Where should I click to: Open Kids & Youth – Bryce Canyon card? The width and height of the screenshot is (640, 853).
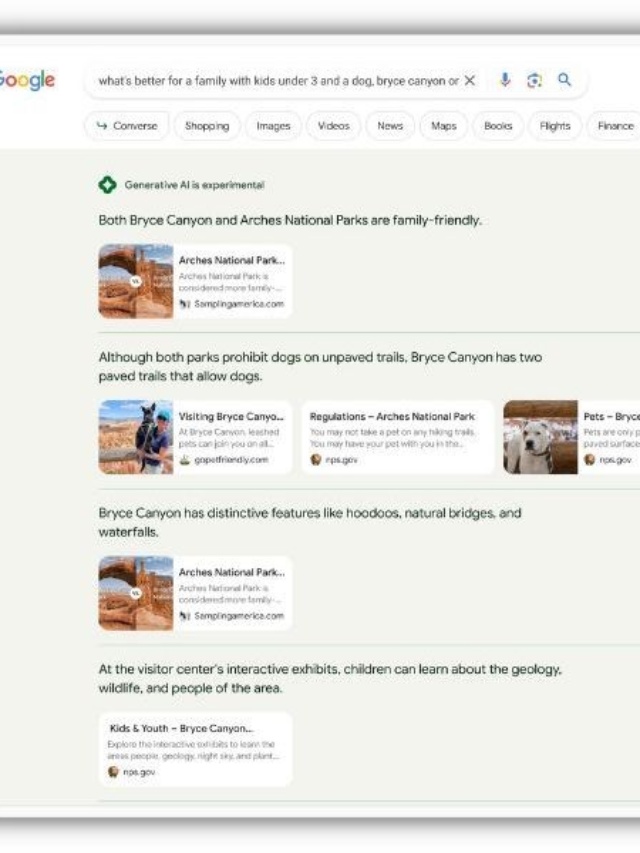tap(195, 750)
